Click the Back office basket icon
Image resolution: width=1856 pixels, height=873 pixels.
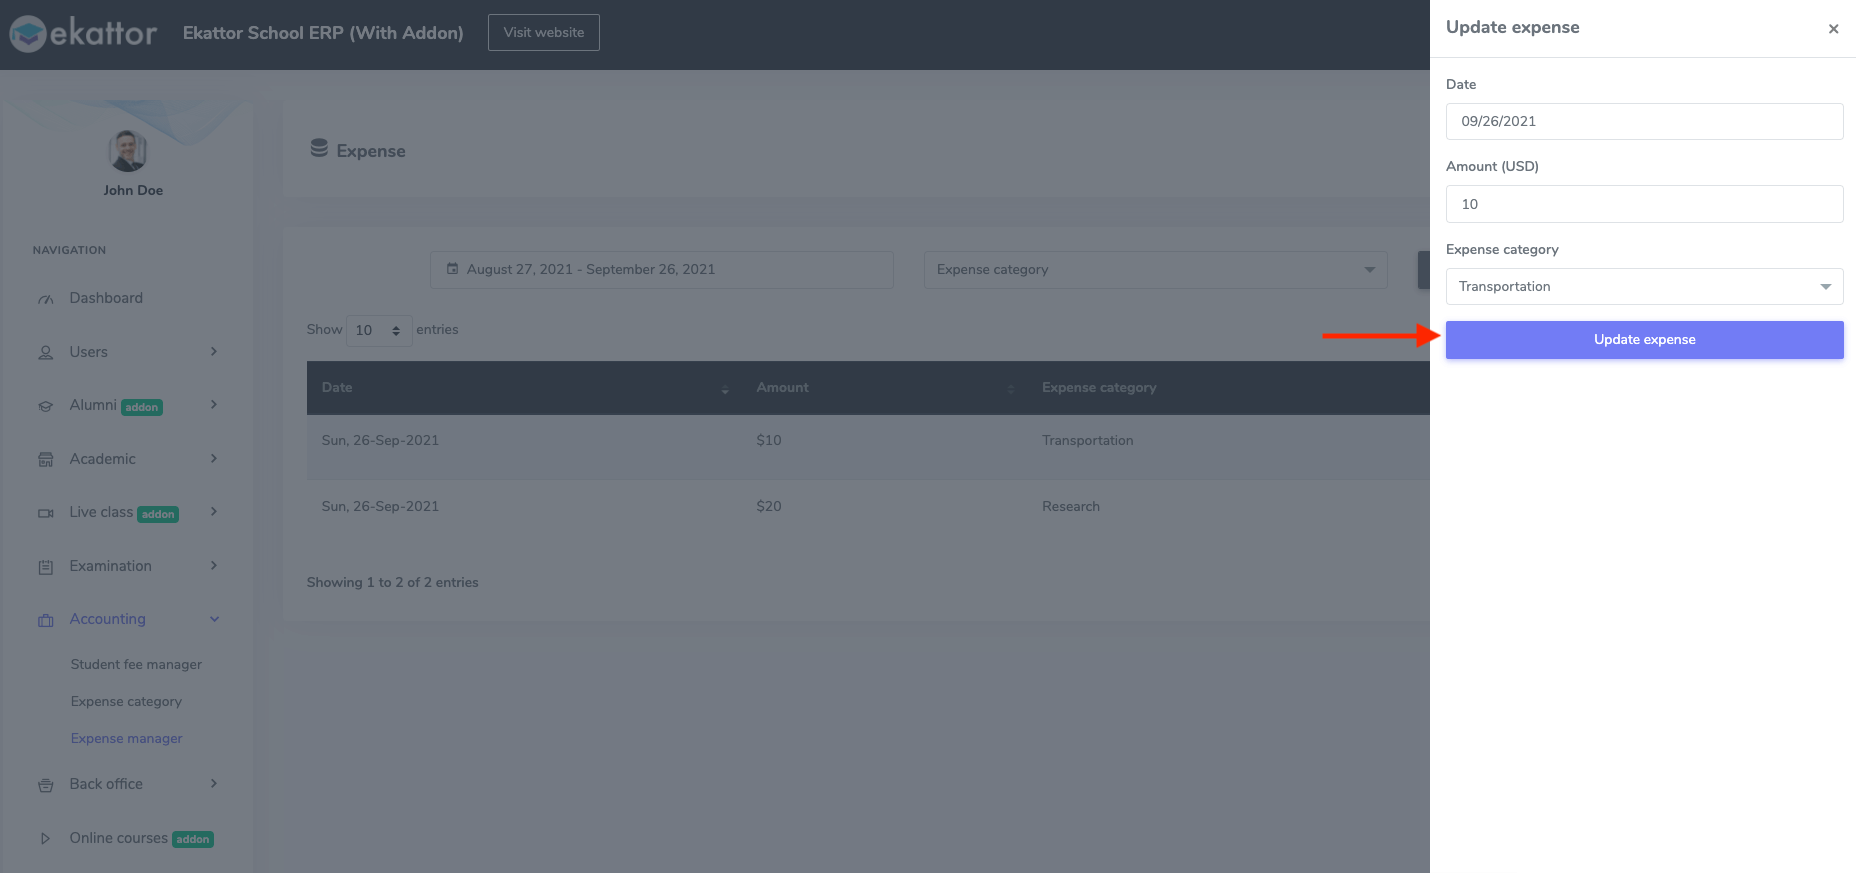pyautogui.click(x=46, y=785)
